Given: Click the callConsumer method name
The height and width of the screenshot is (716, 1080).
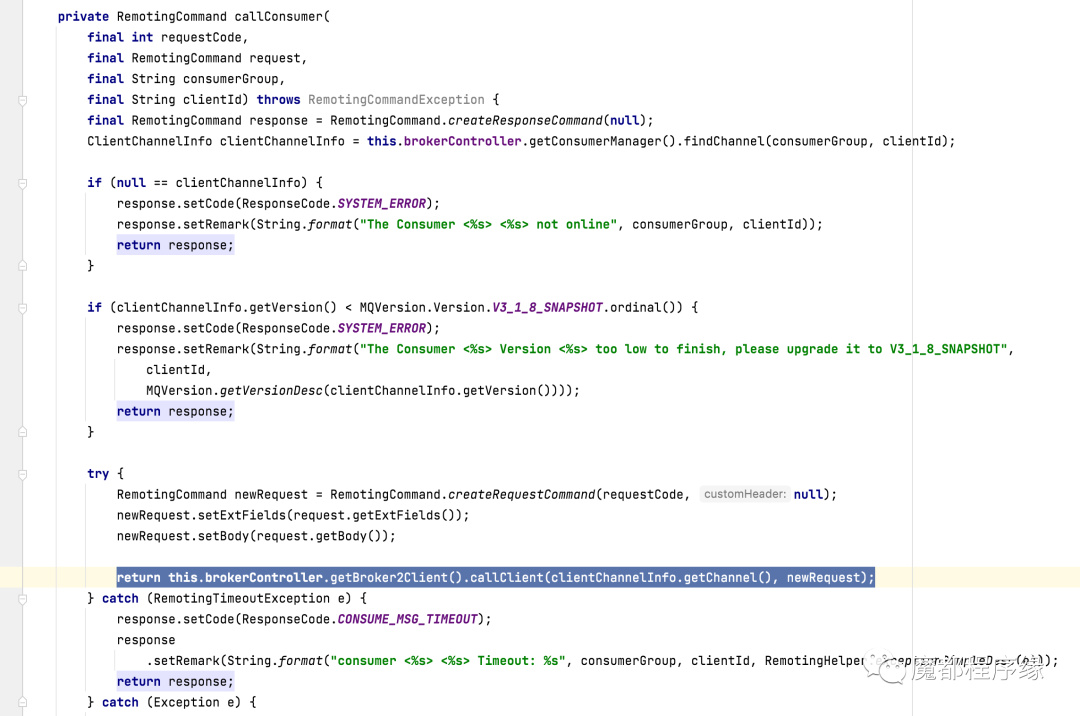Looking at the screenshot, I should click(278, 17).
